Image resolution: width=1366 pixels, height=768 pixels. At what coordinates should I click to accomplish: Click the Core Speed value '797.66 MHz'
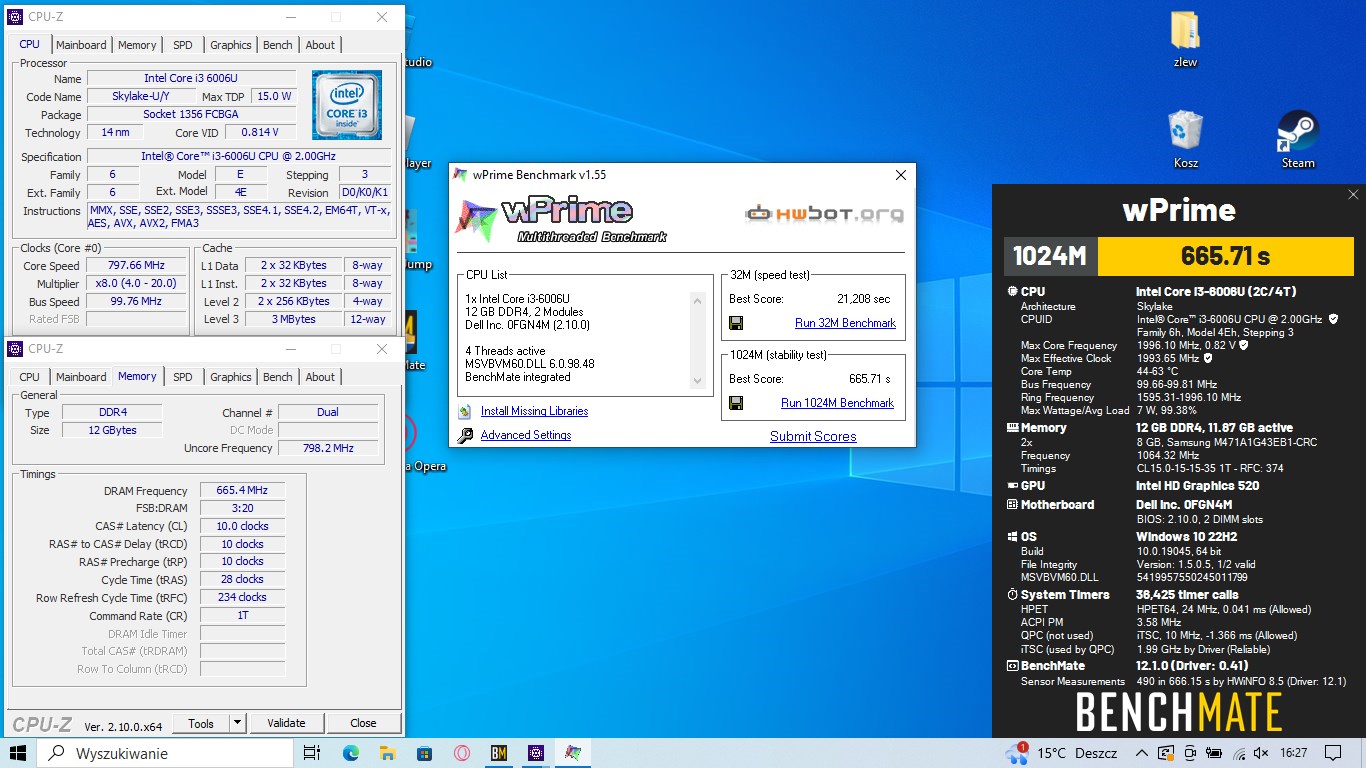click(x=136, y=265)
